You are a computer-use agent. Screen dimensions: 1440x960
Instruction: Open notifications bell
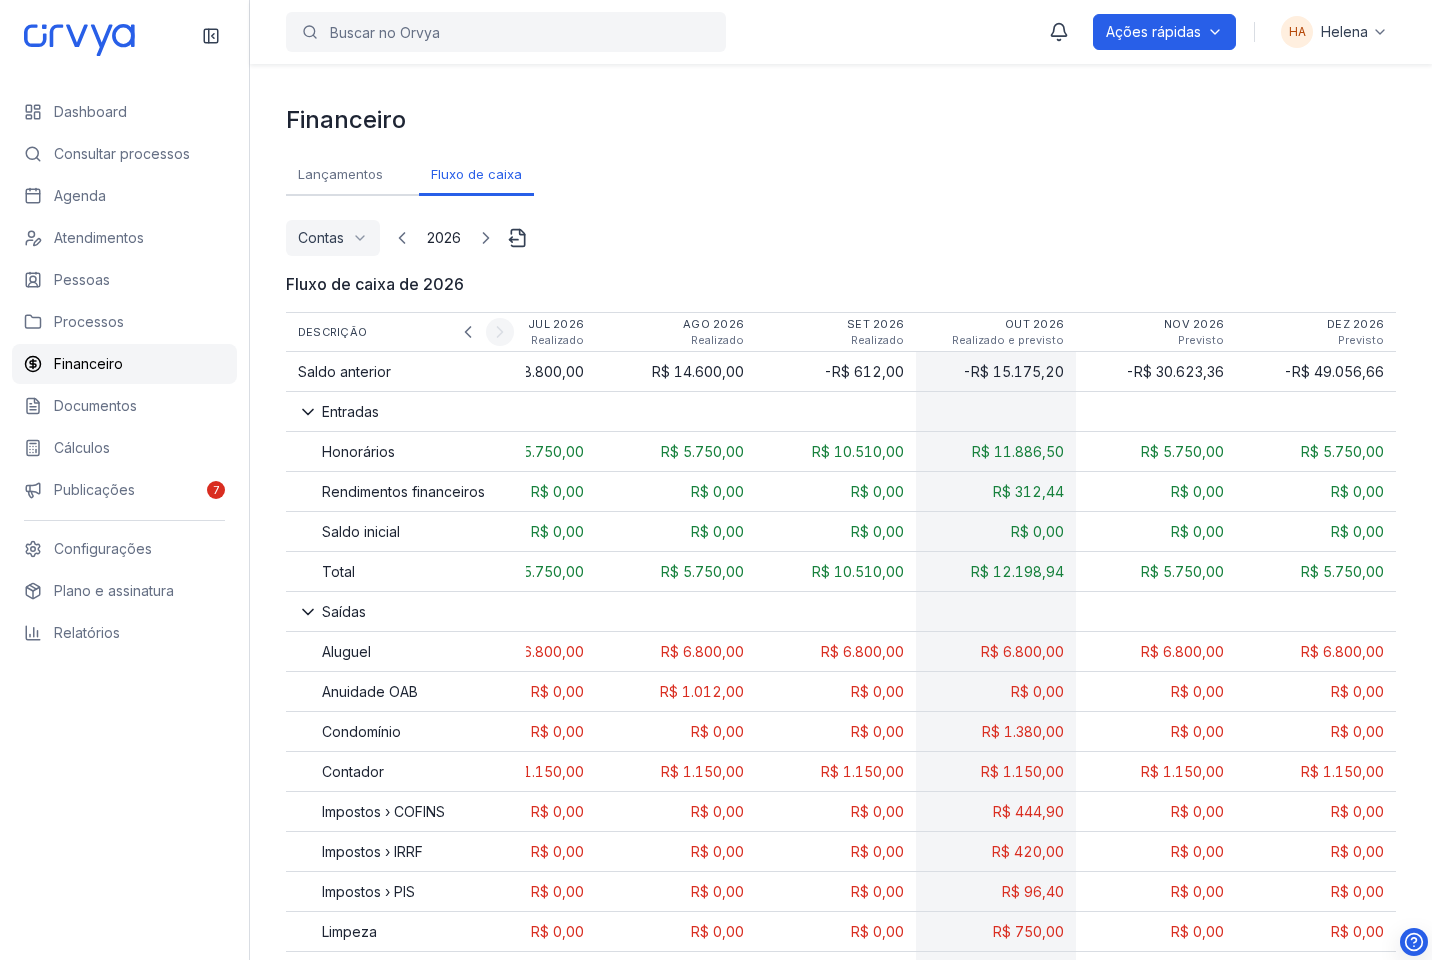1059,32
